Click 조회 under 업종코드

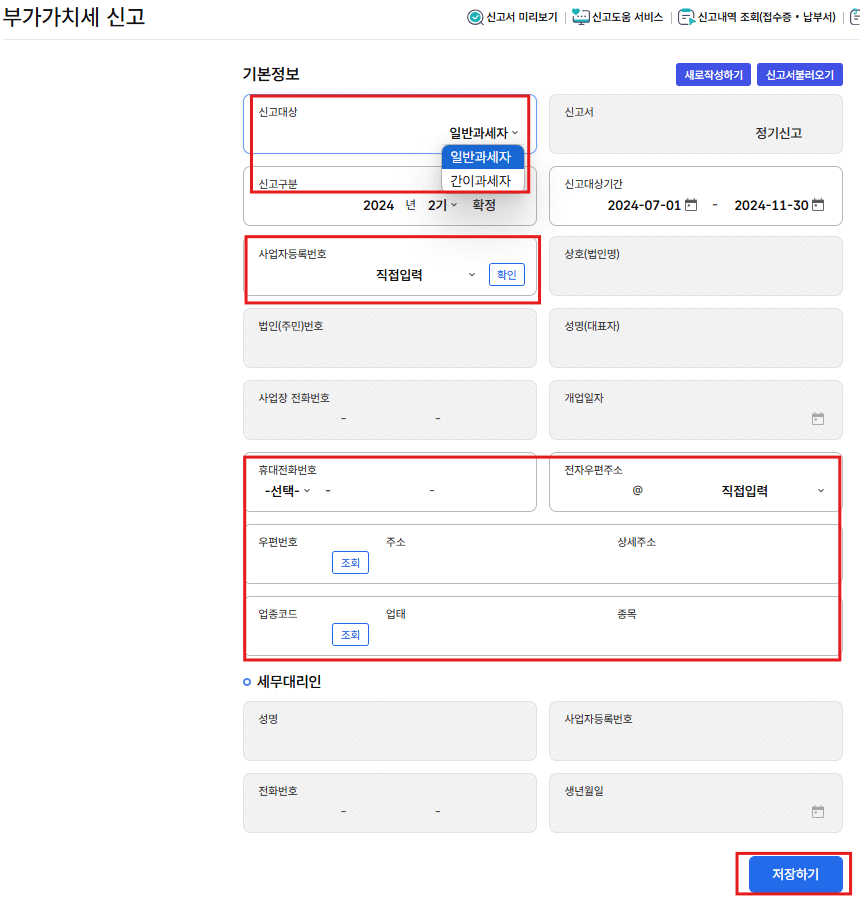[350, 635]
